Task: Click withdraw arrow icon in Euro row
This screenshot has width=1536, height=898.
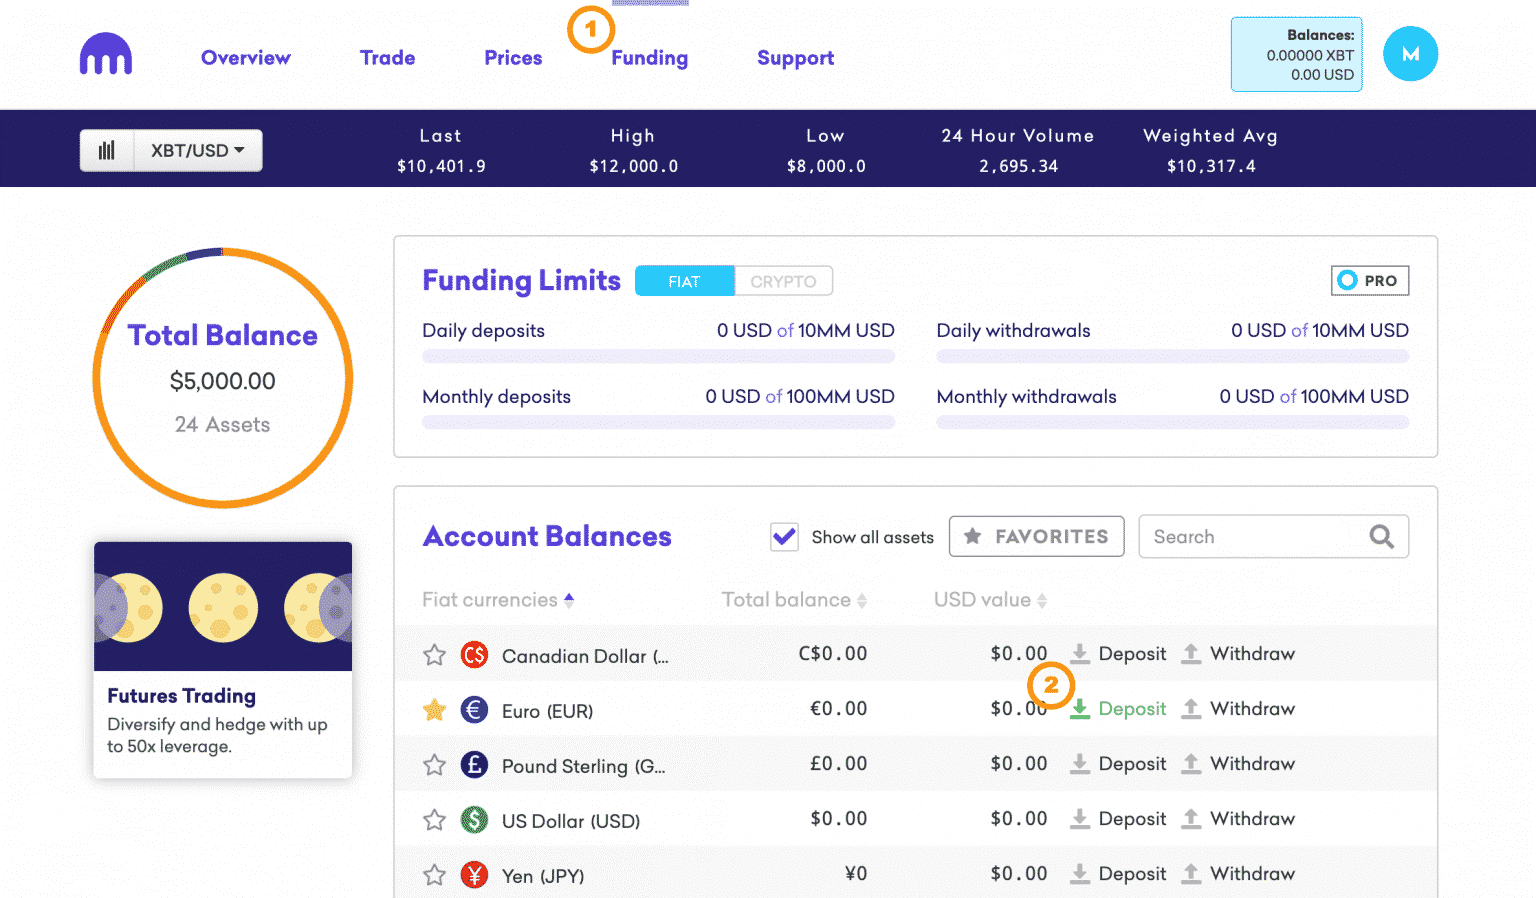Action: (1191, 709)
